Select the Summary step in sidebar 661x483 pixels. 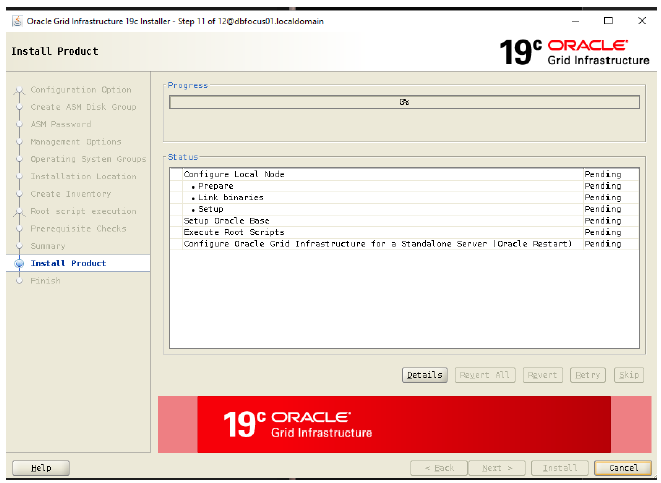47,246
